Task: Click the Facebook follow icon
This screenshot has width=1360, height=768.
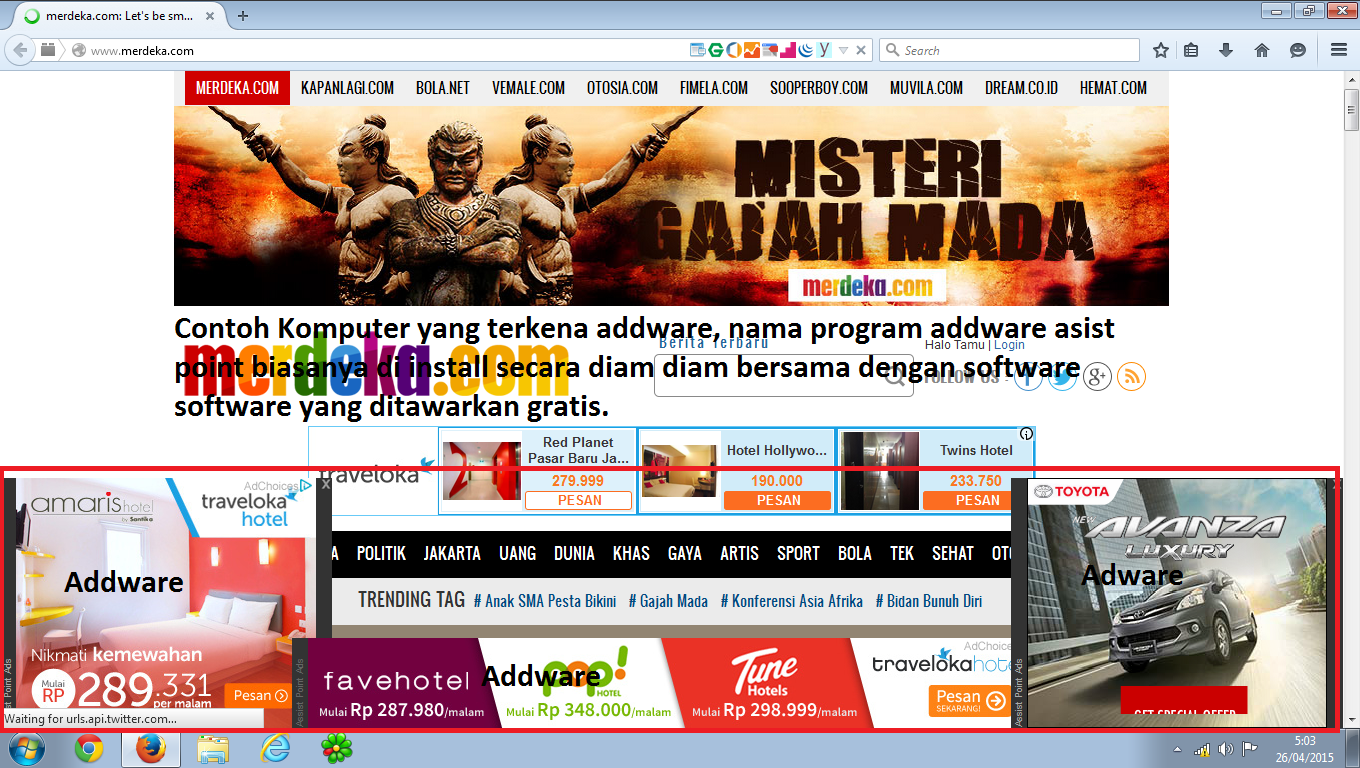Action: click(1028, 376)
